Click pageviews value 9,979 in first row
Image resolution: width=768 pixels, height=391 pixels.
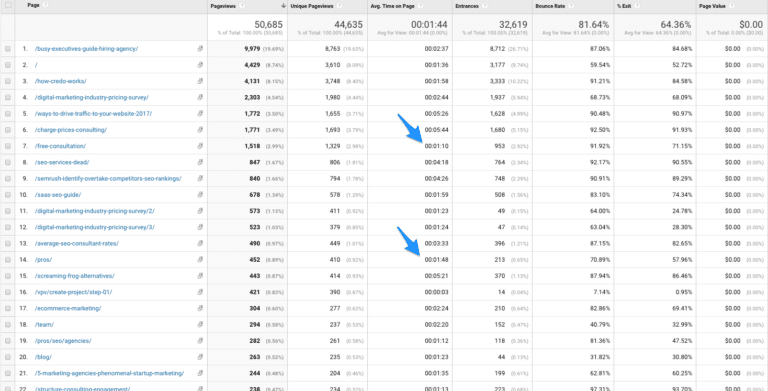pyautogui.click(x=252, y=49)
